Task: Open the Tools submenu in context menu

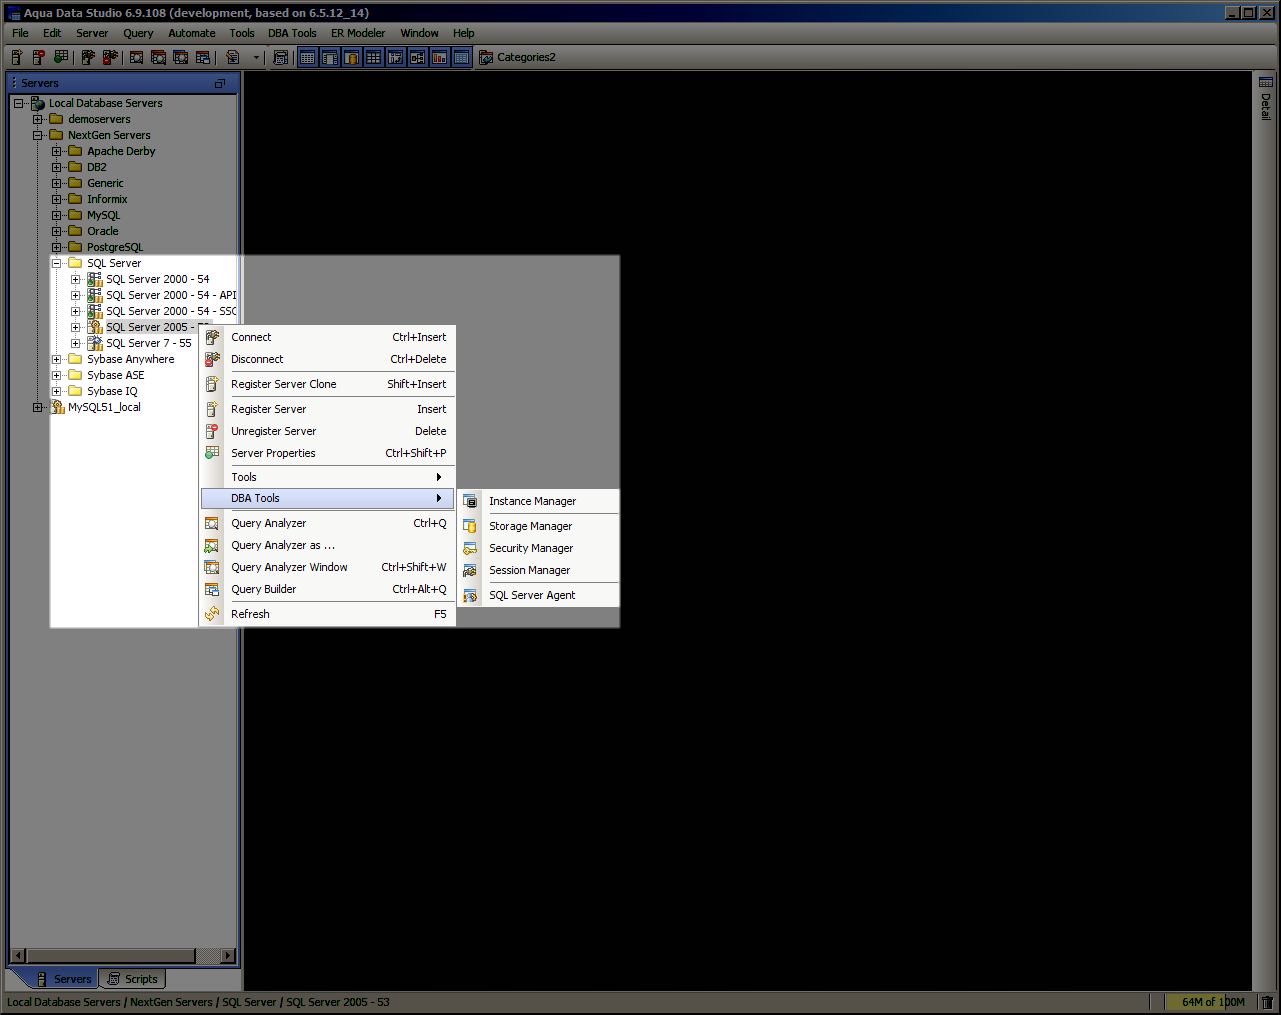Action: coord(328,477)
